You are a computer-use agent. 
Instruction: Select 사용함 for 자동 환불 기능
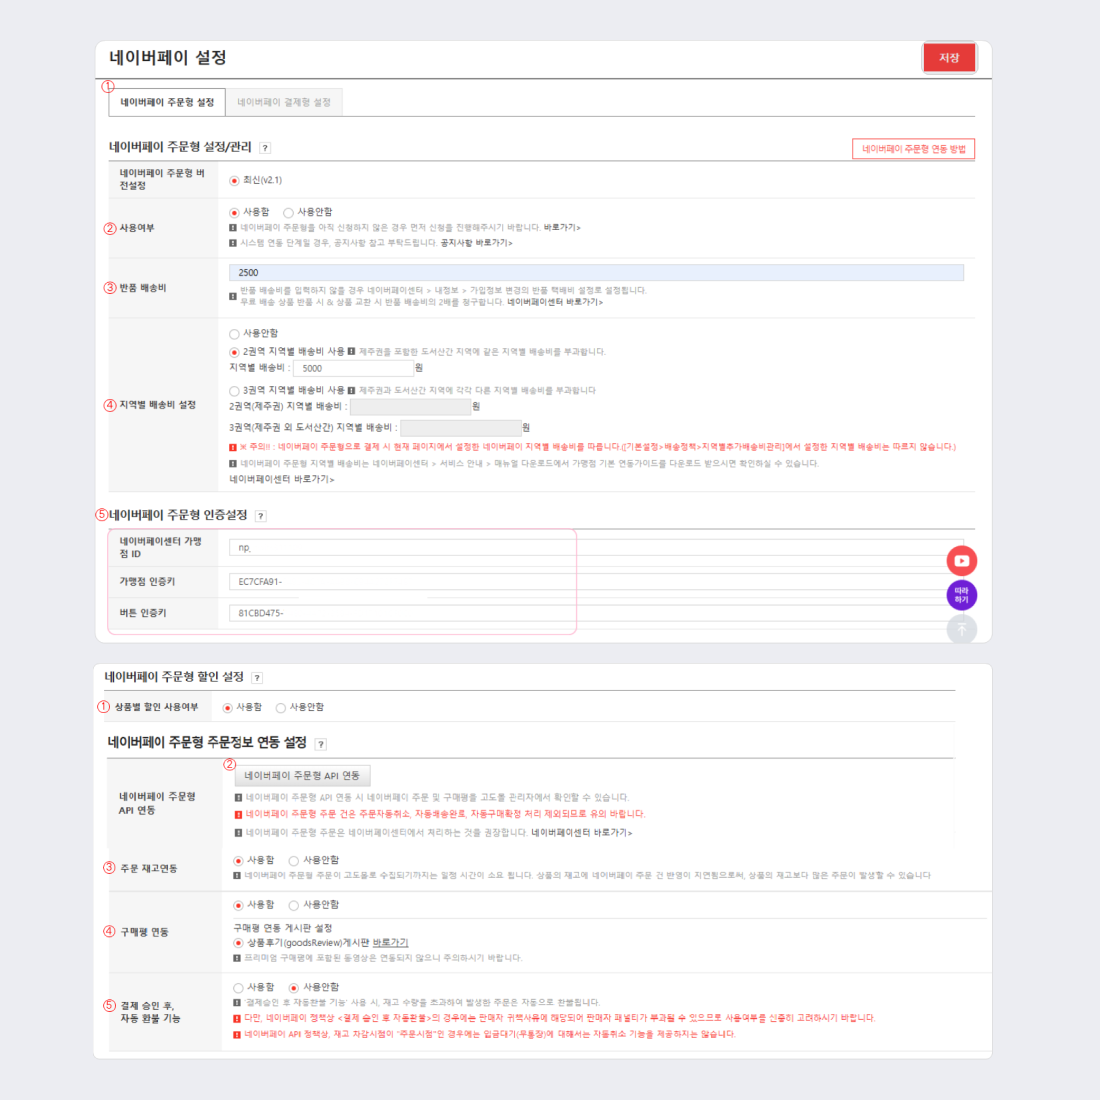239,988
